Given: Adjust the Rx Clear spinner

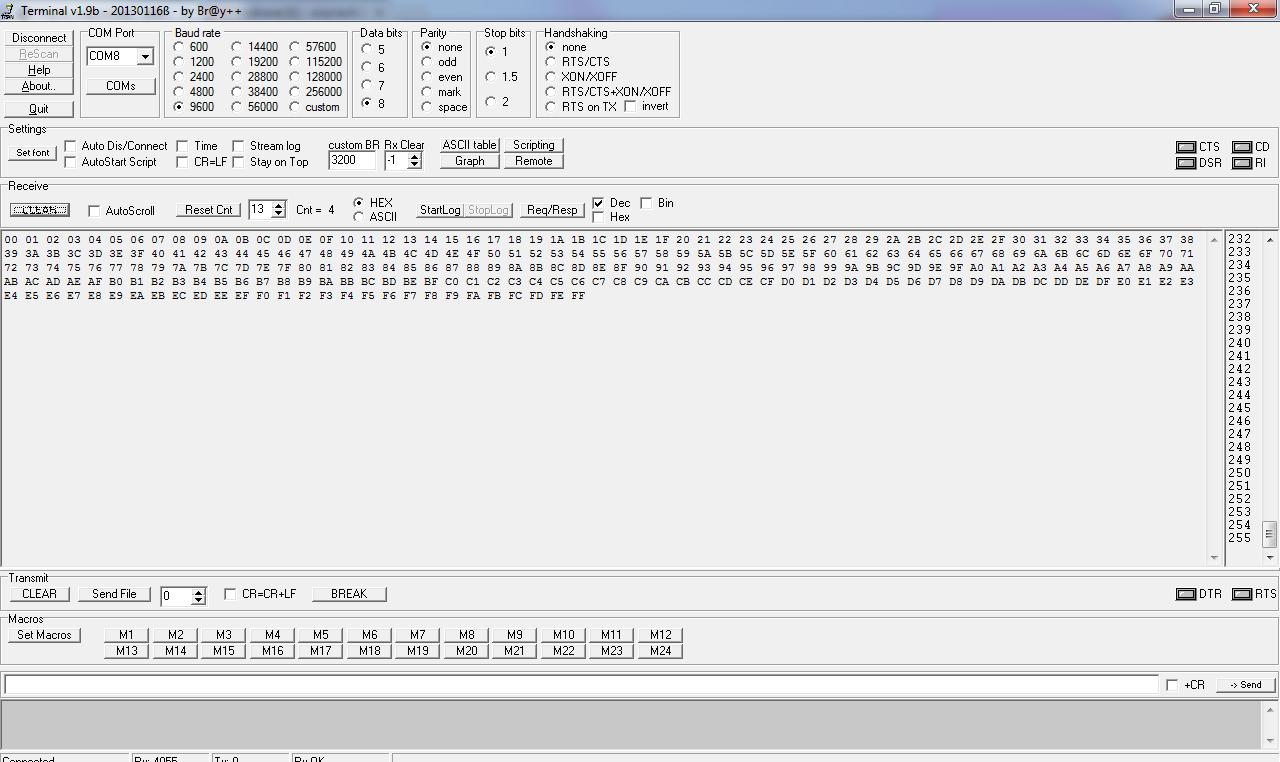Looking at the screenshot, I should click(414, 160).
